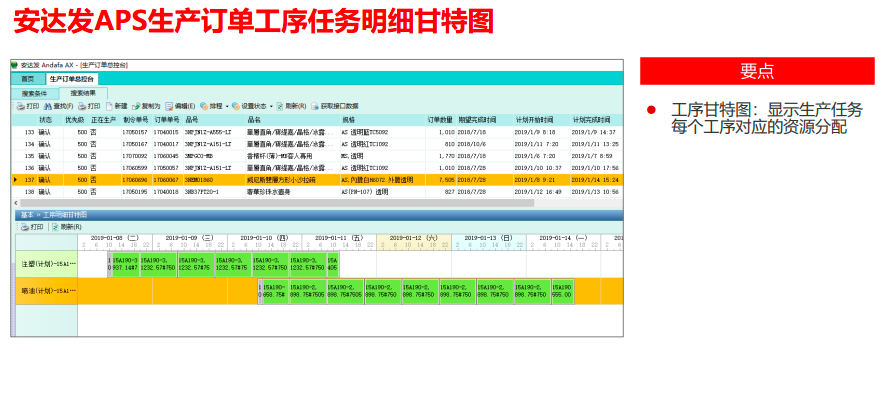Open the 编辑(E) edit tool
Image resolution: width=884 pixels, height=401 pixels.
coord(180,106)
